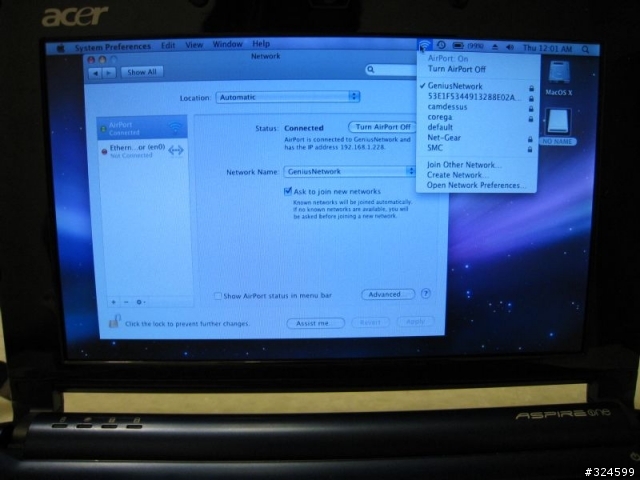Click the Show All button
Image resolution: width=640 pixels, height=480 pixels.
click(x=142, y=72)
